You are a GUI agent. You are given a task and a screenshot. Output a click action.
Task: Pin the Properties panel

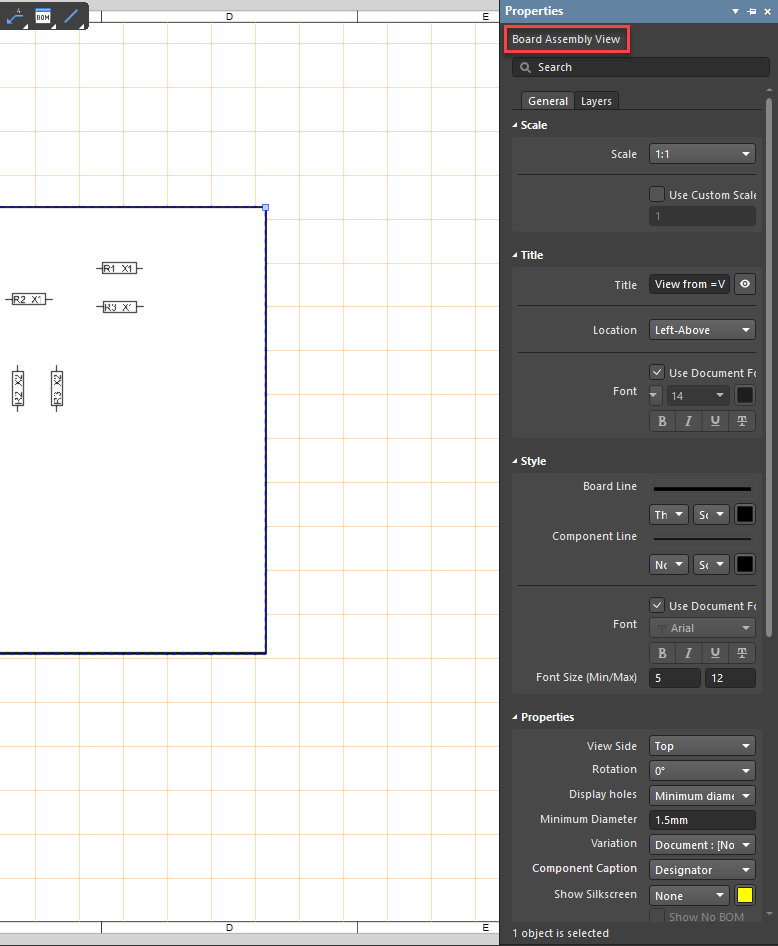751,11
